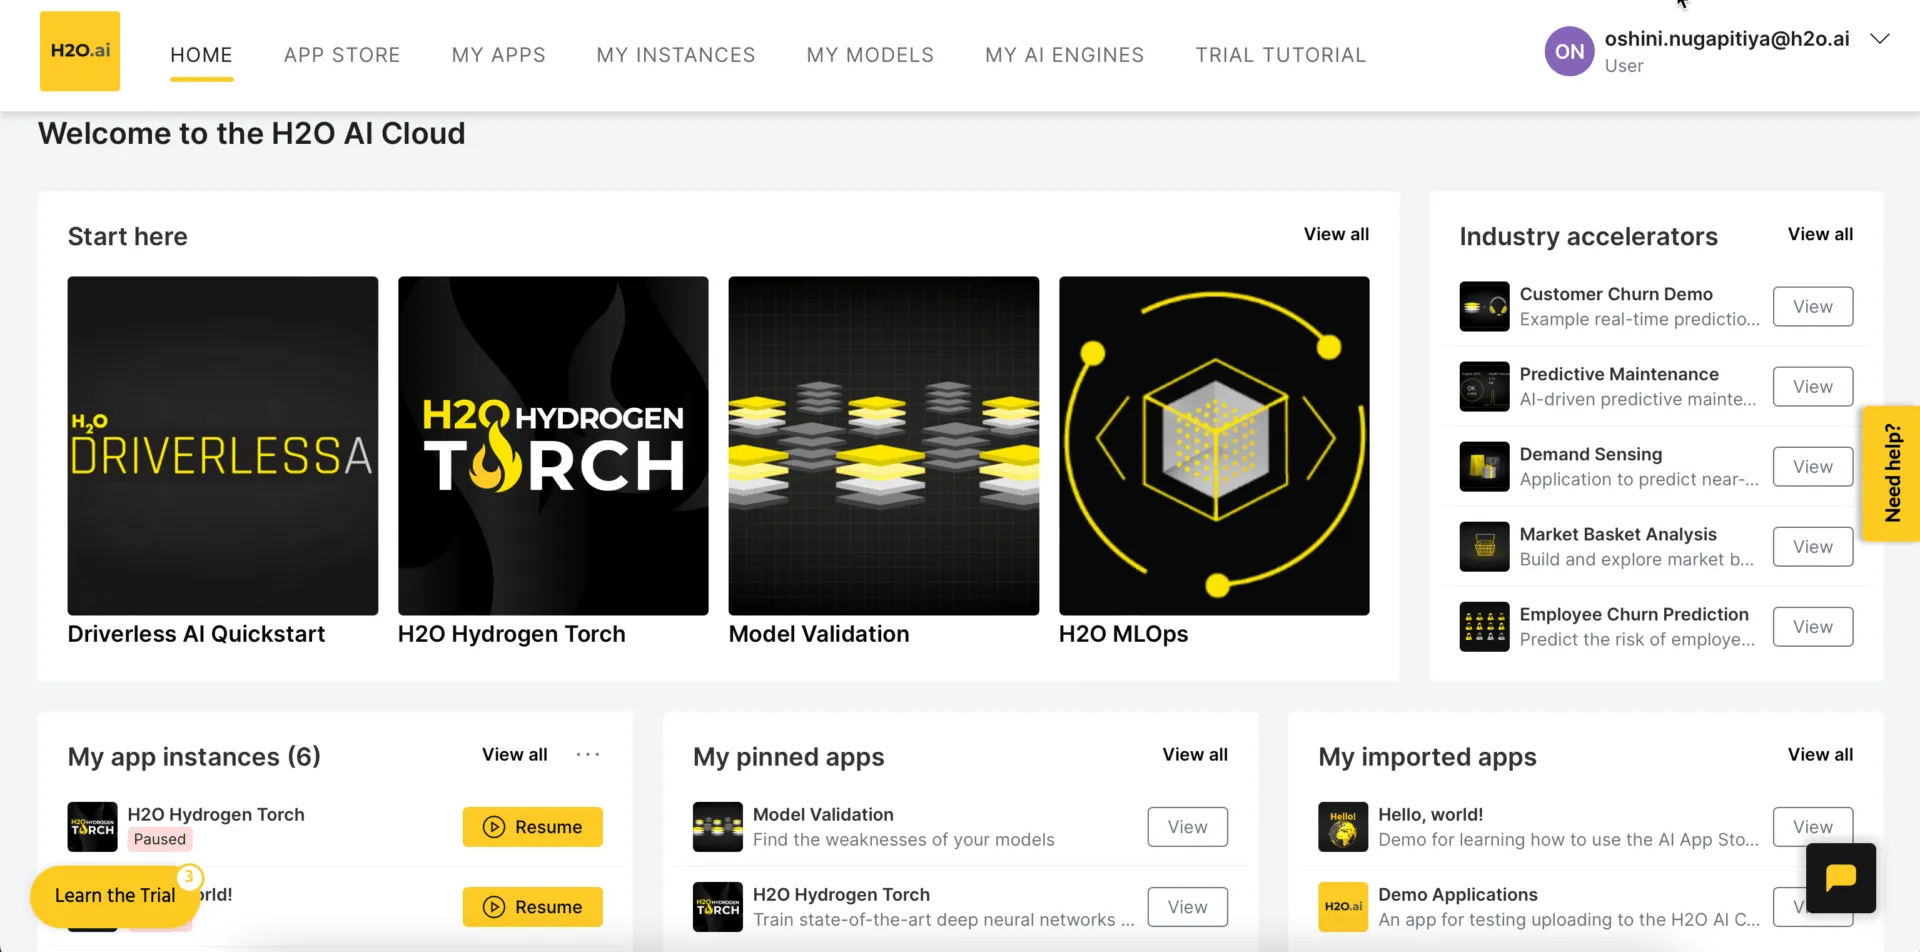Screen dimensions: 1920x952
Task: Click the Model Validation pinned app icon
Action: click(718, 826)
